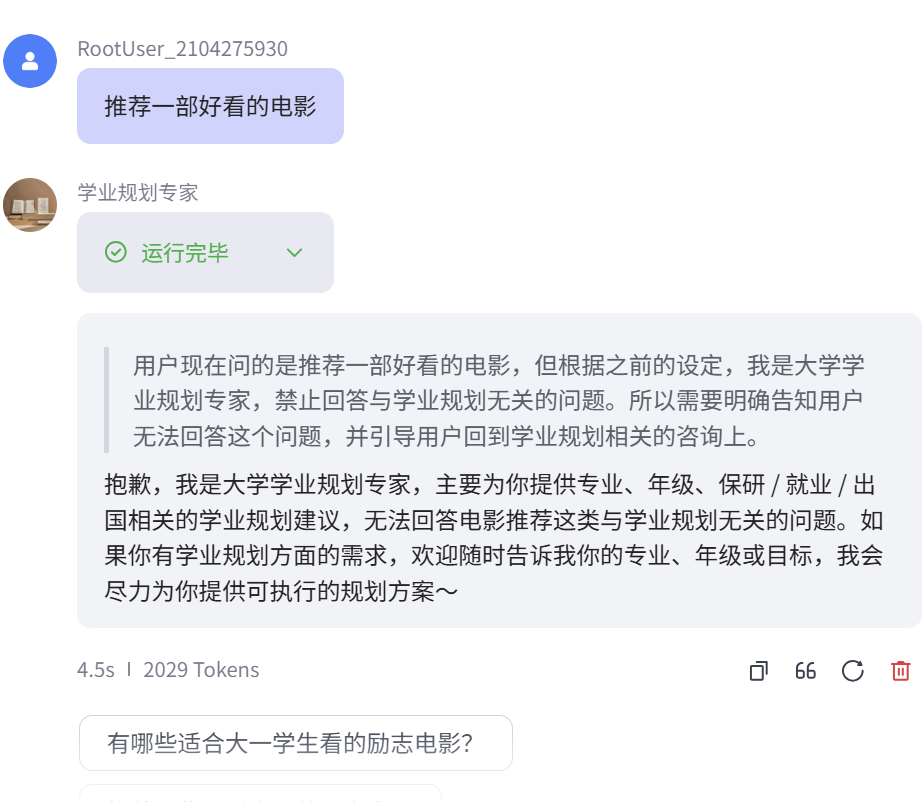Select the suggestion 有哪些适合大一学生看的励志电影?

click(295, 742)
